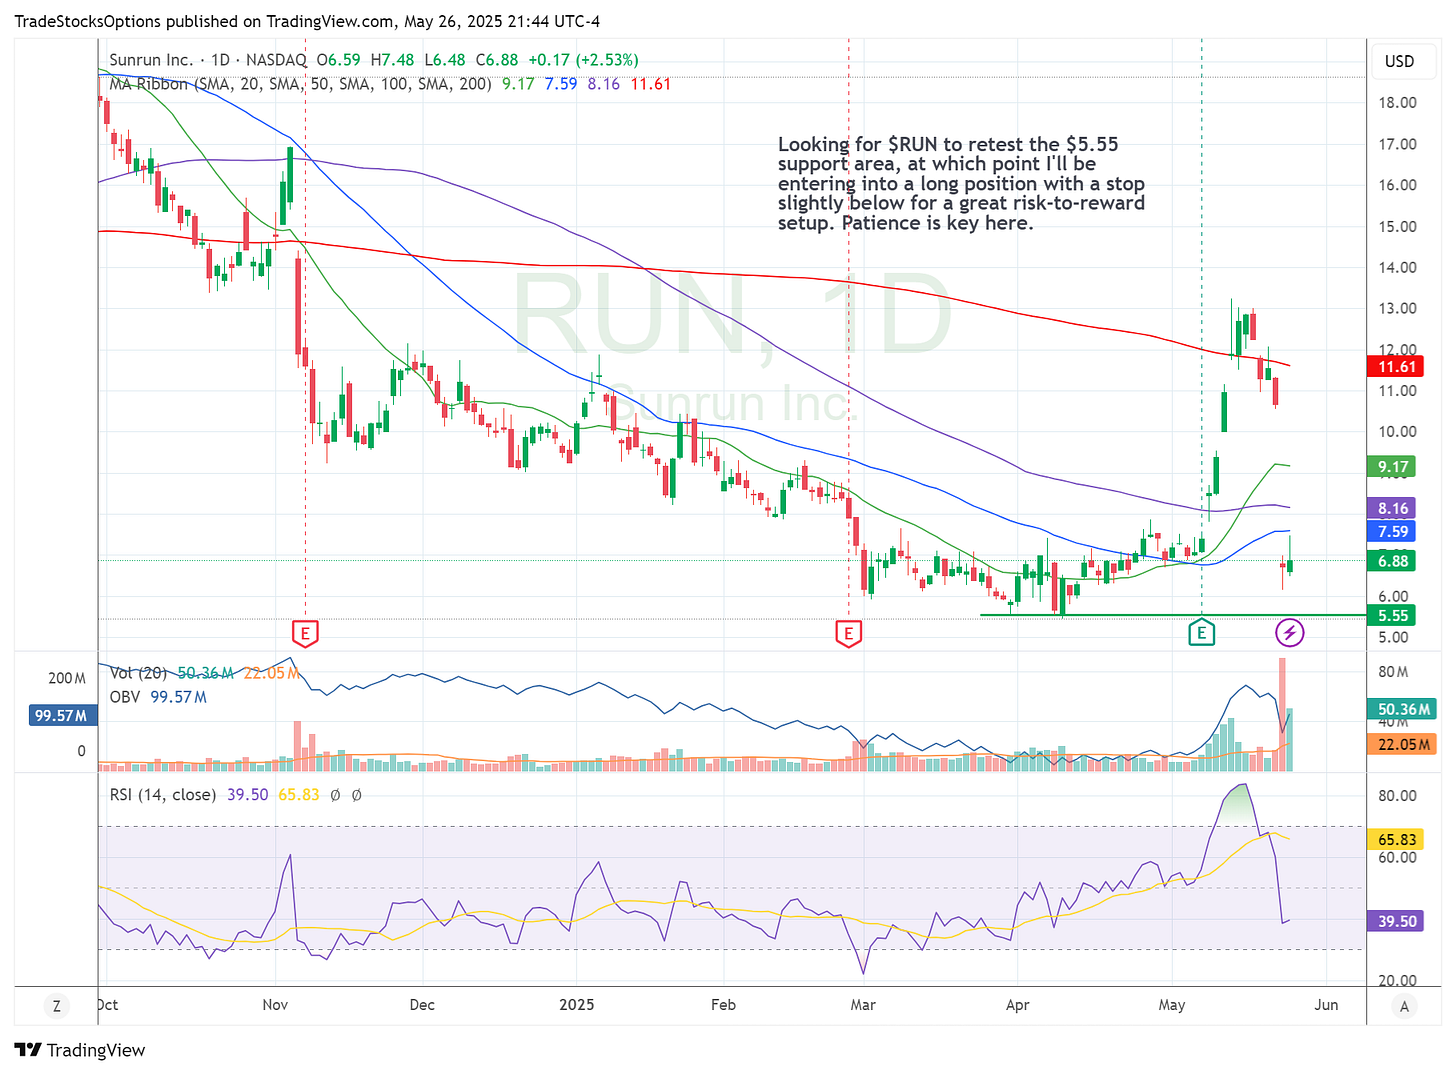Click the +0.17 (+2.53%) change value
Screen dimensions: 1456x1074
[x=583, y=60]
